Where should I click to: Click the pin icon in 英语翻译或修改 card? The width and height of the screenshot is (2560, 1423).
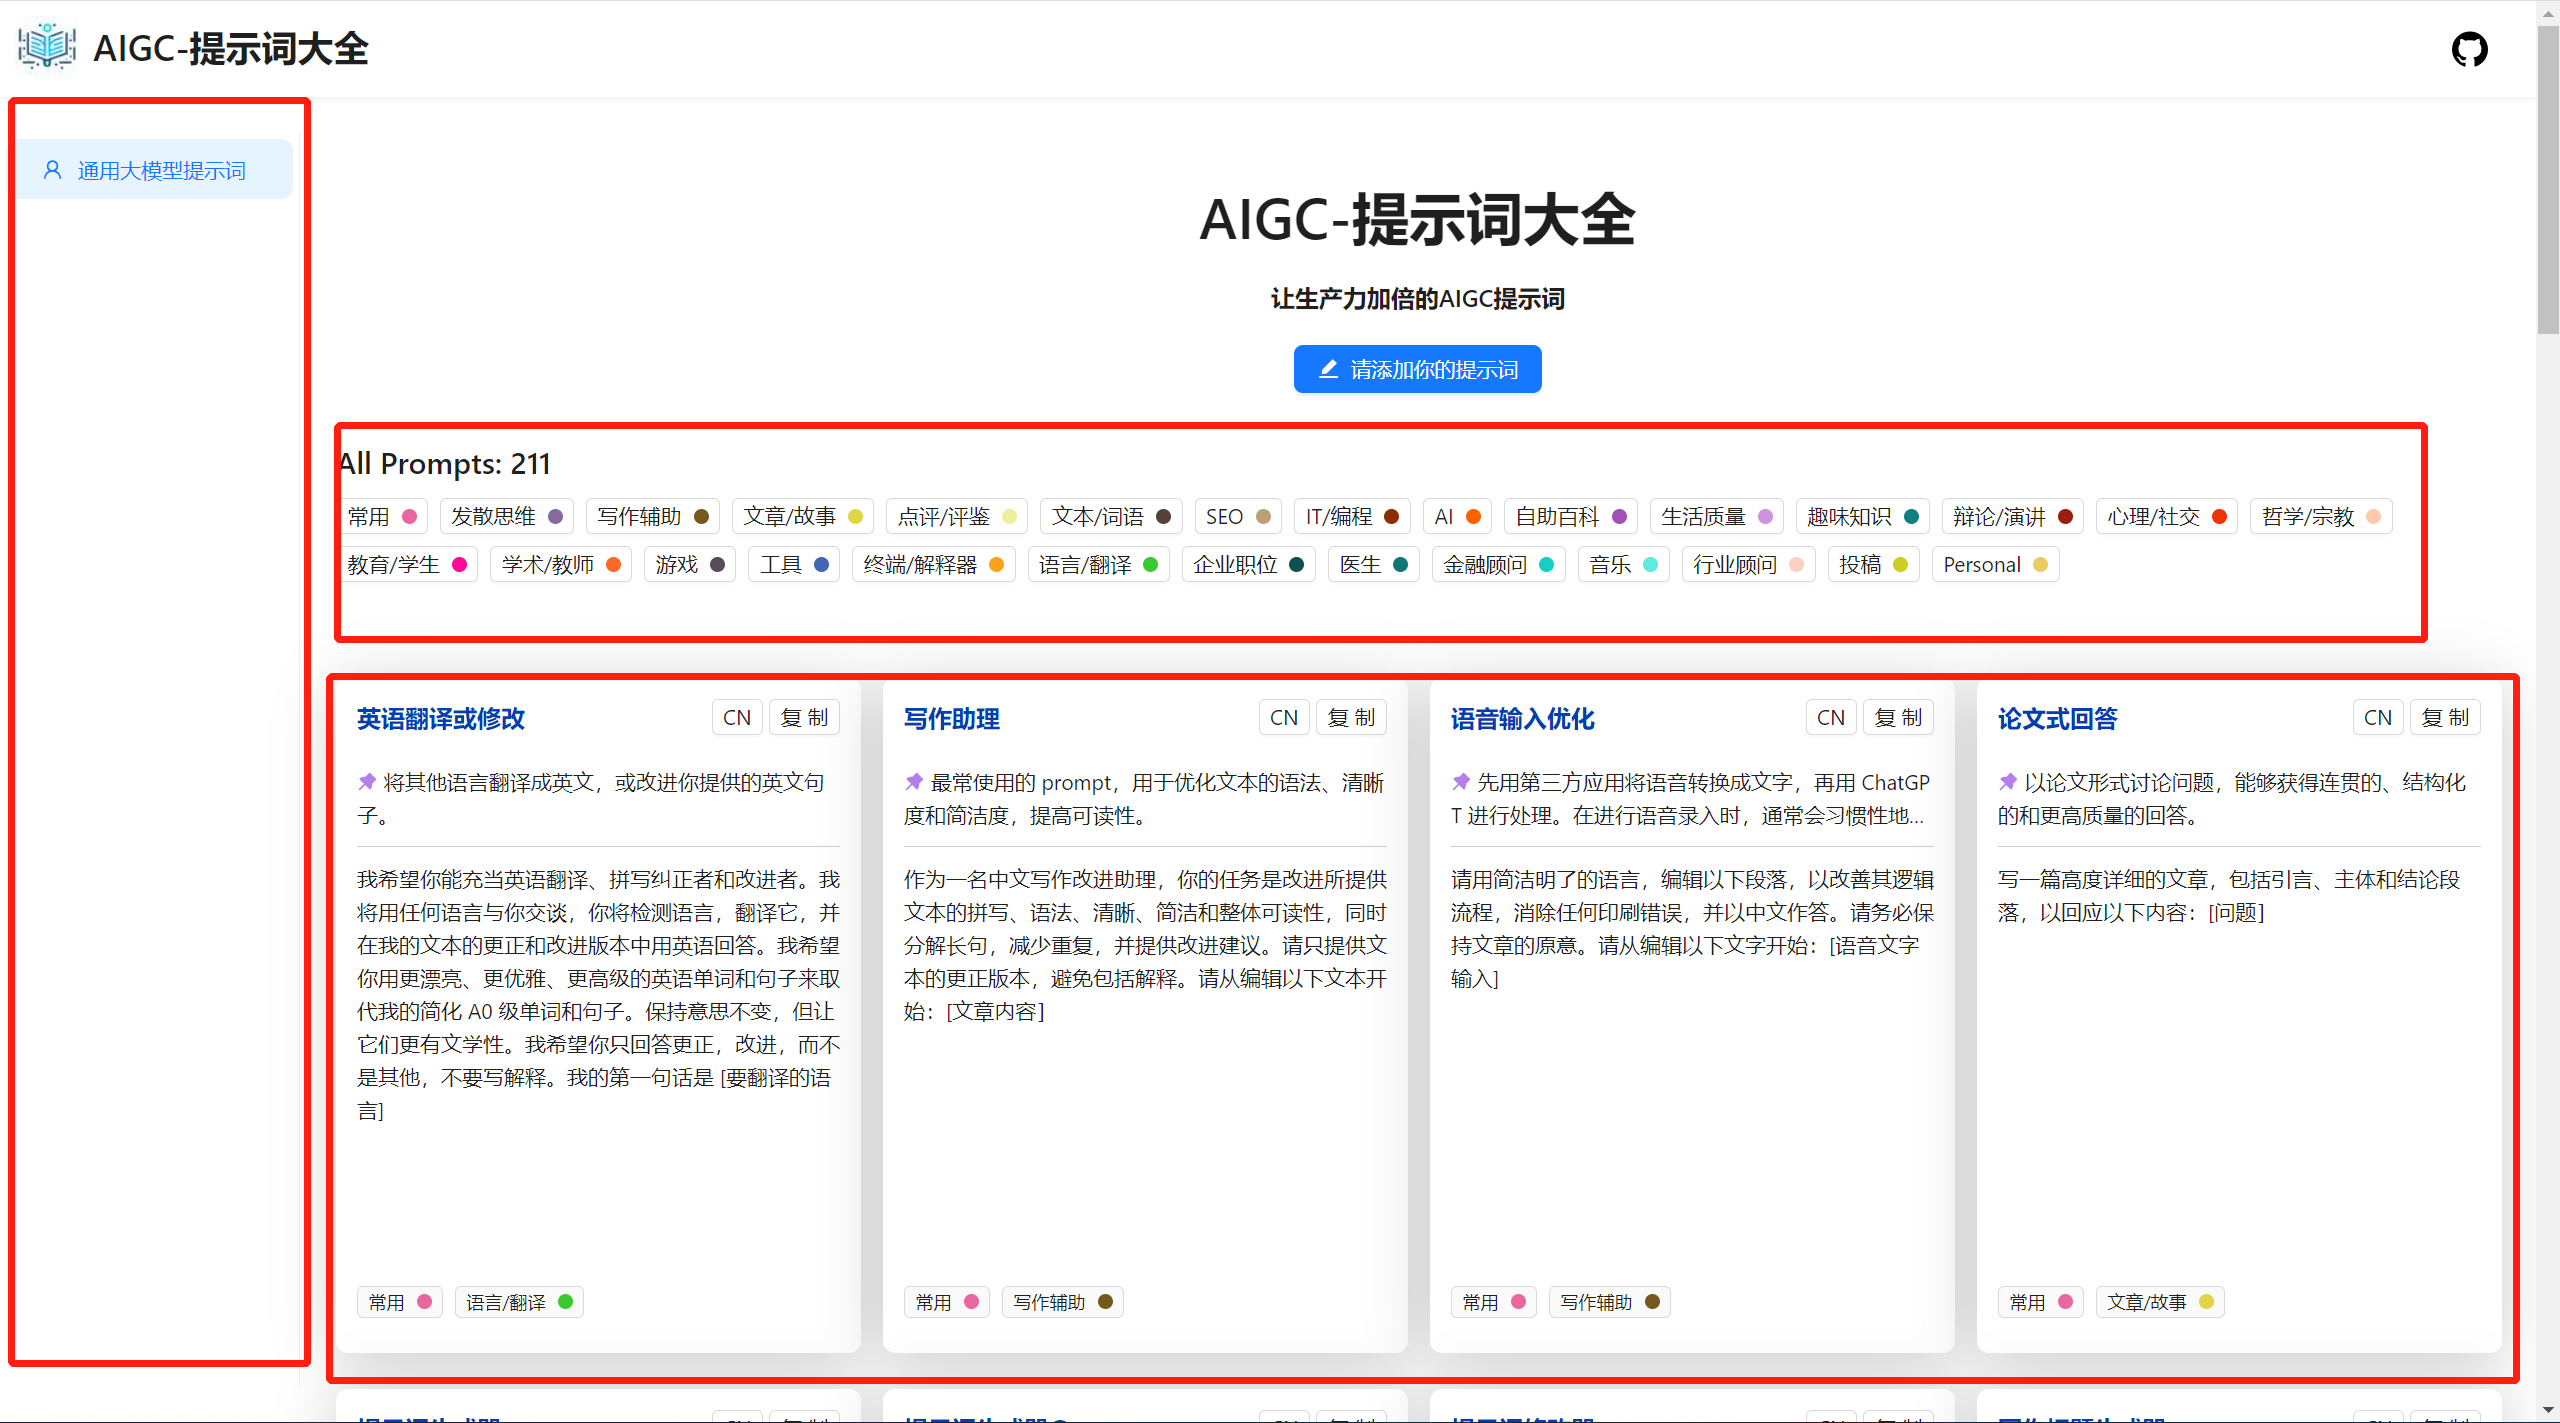point(367,782)
